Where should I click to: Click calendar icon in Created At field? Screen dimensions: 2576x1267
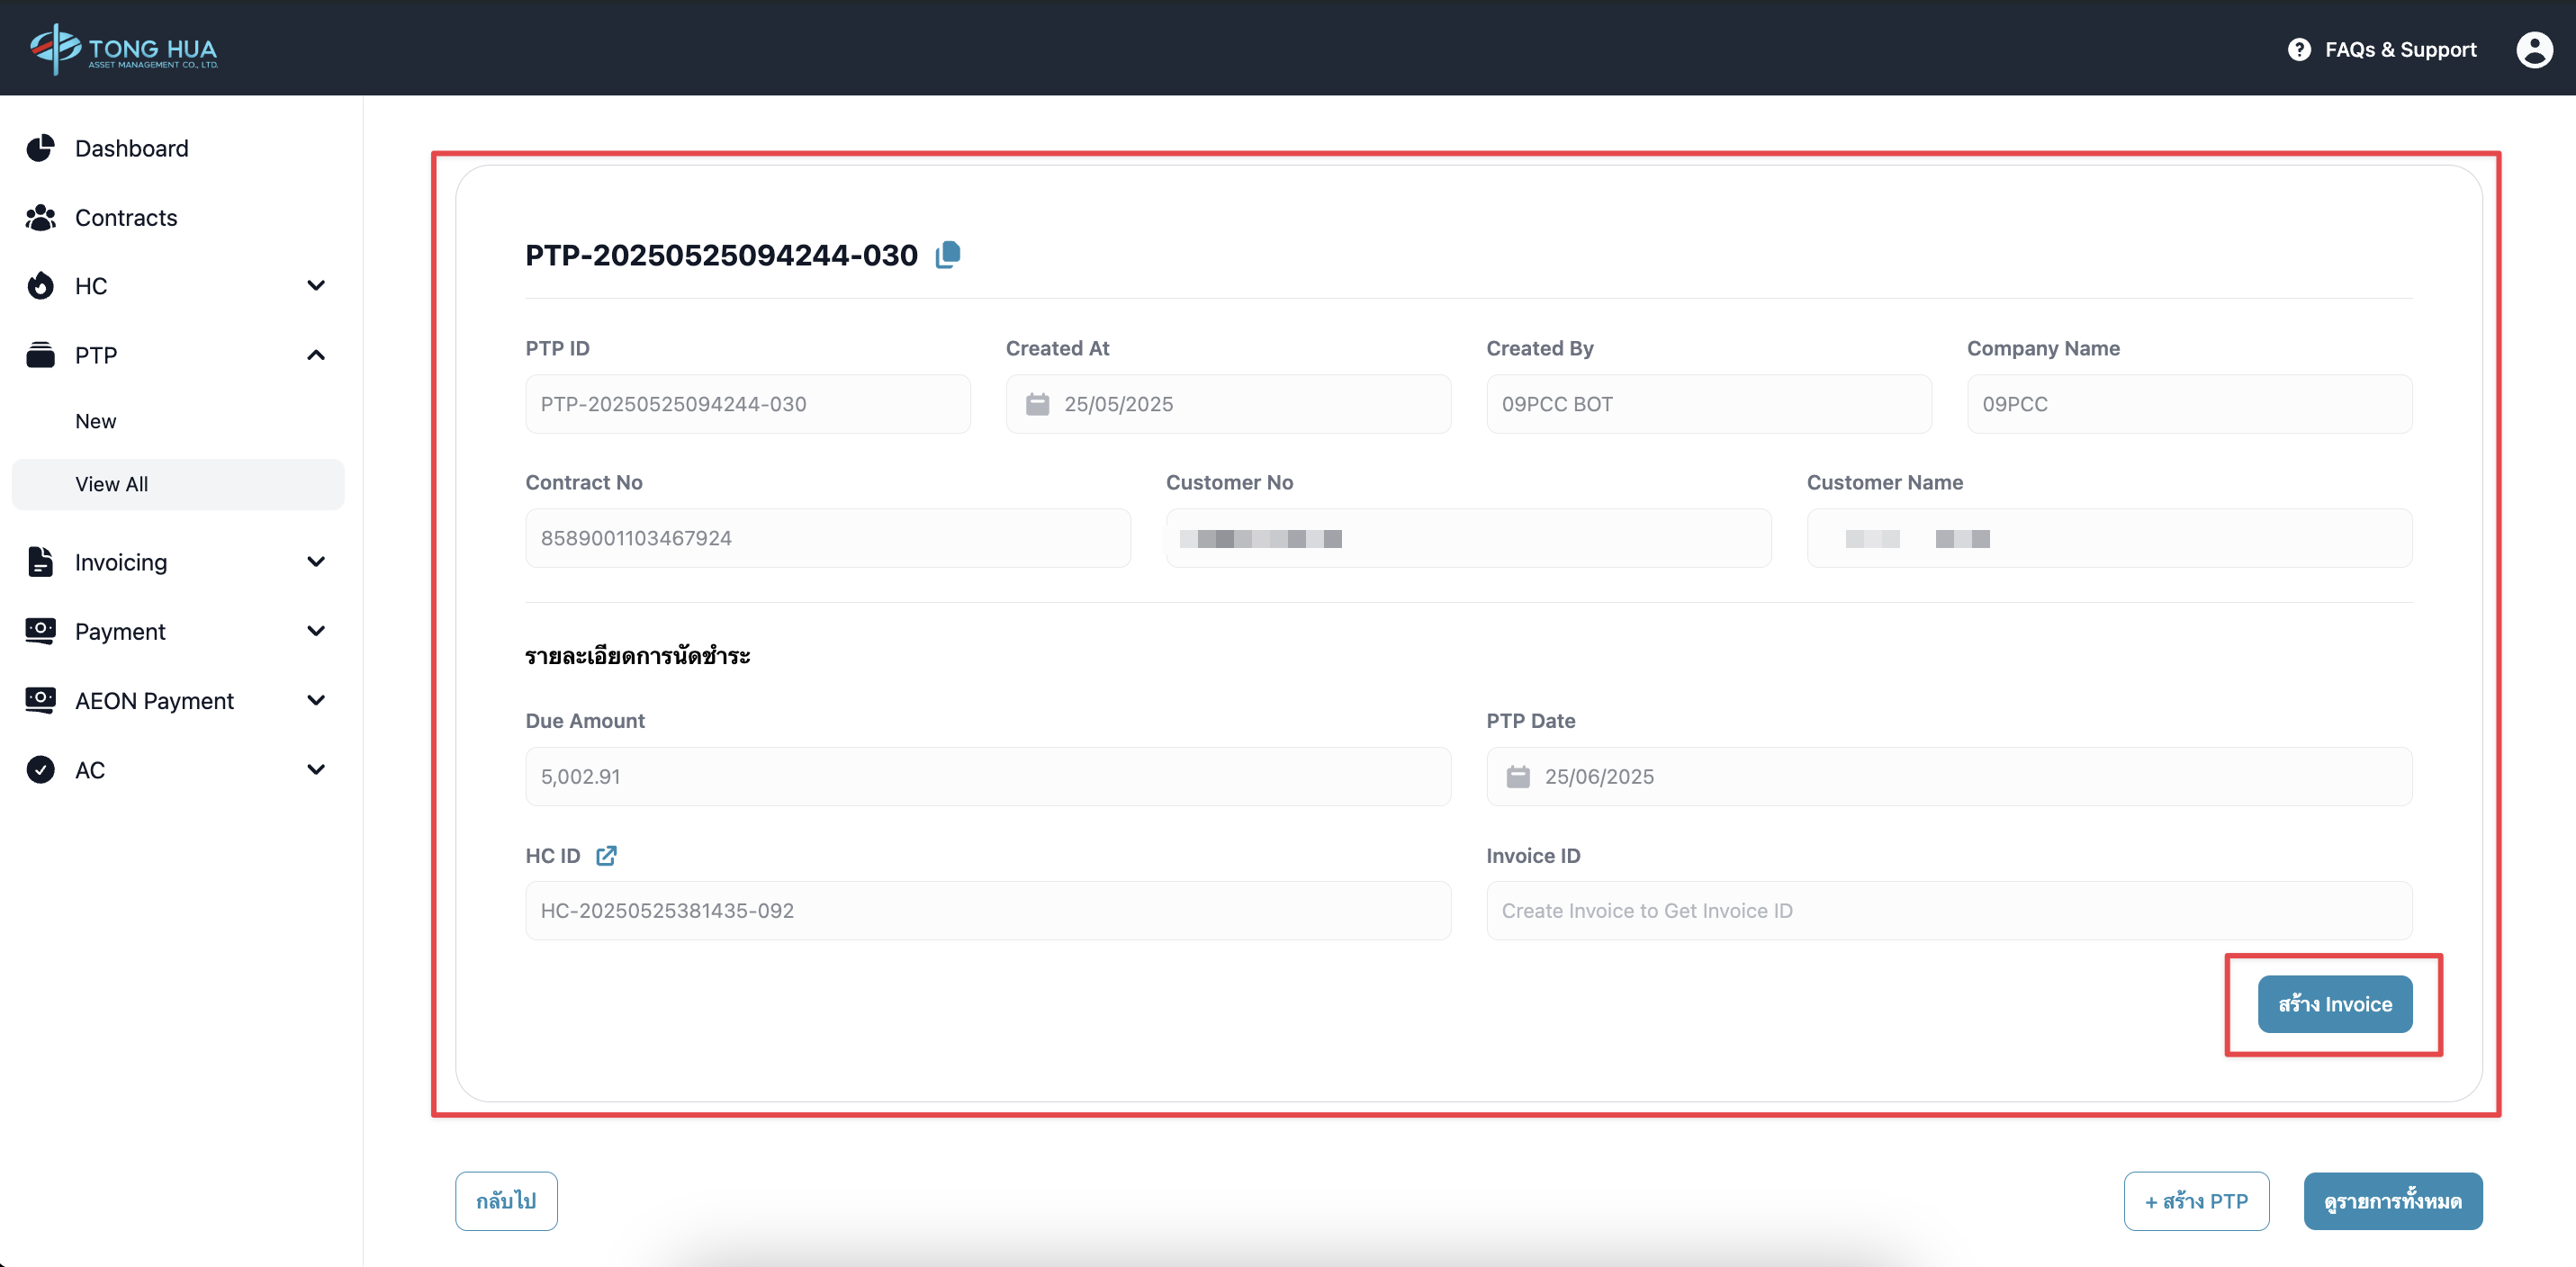tap(1037, 404)
